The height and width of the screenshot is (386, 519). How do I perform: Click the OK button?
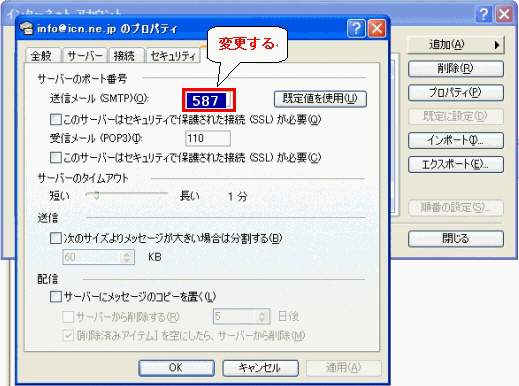click(176, 368)
